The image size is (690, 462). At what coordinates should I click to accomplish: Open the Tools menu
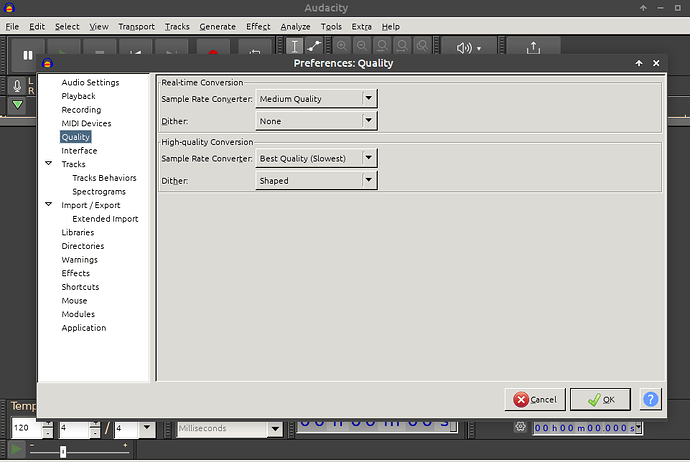point(331,26)
